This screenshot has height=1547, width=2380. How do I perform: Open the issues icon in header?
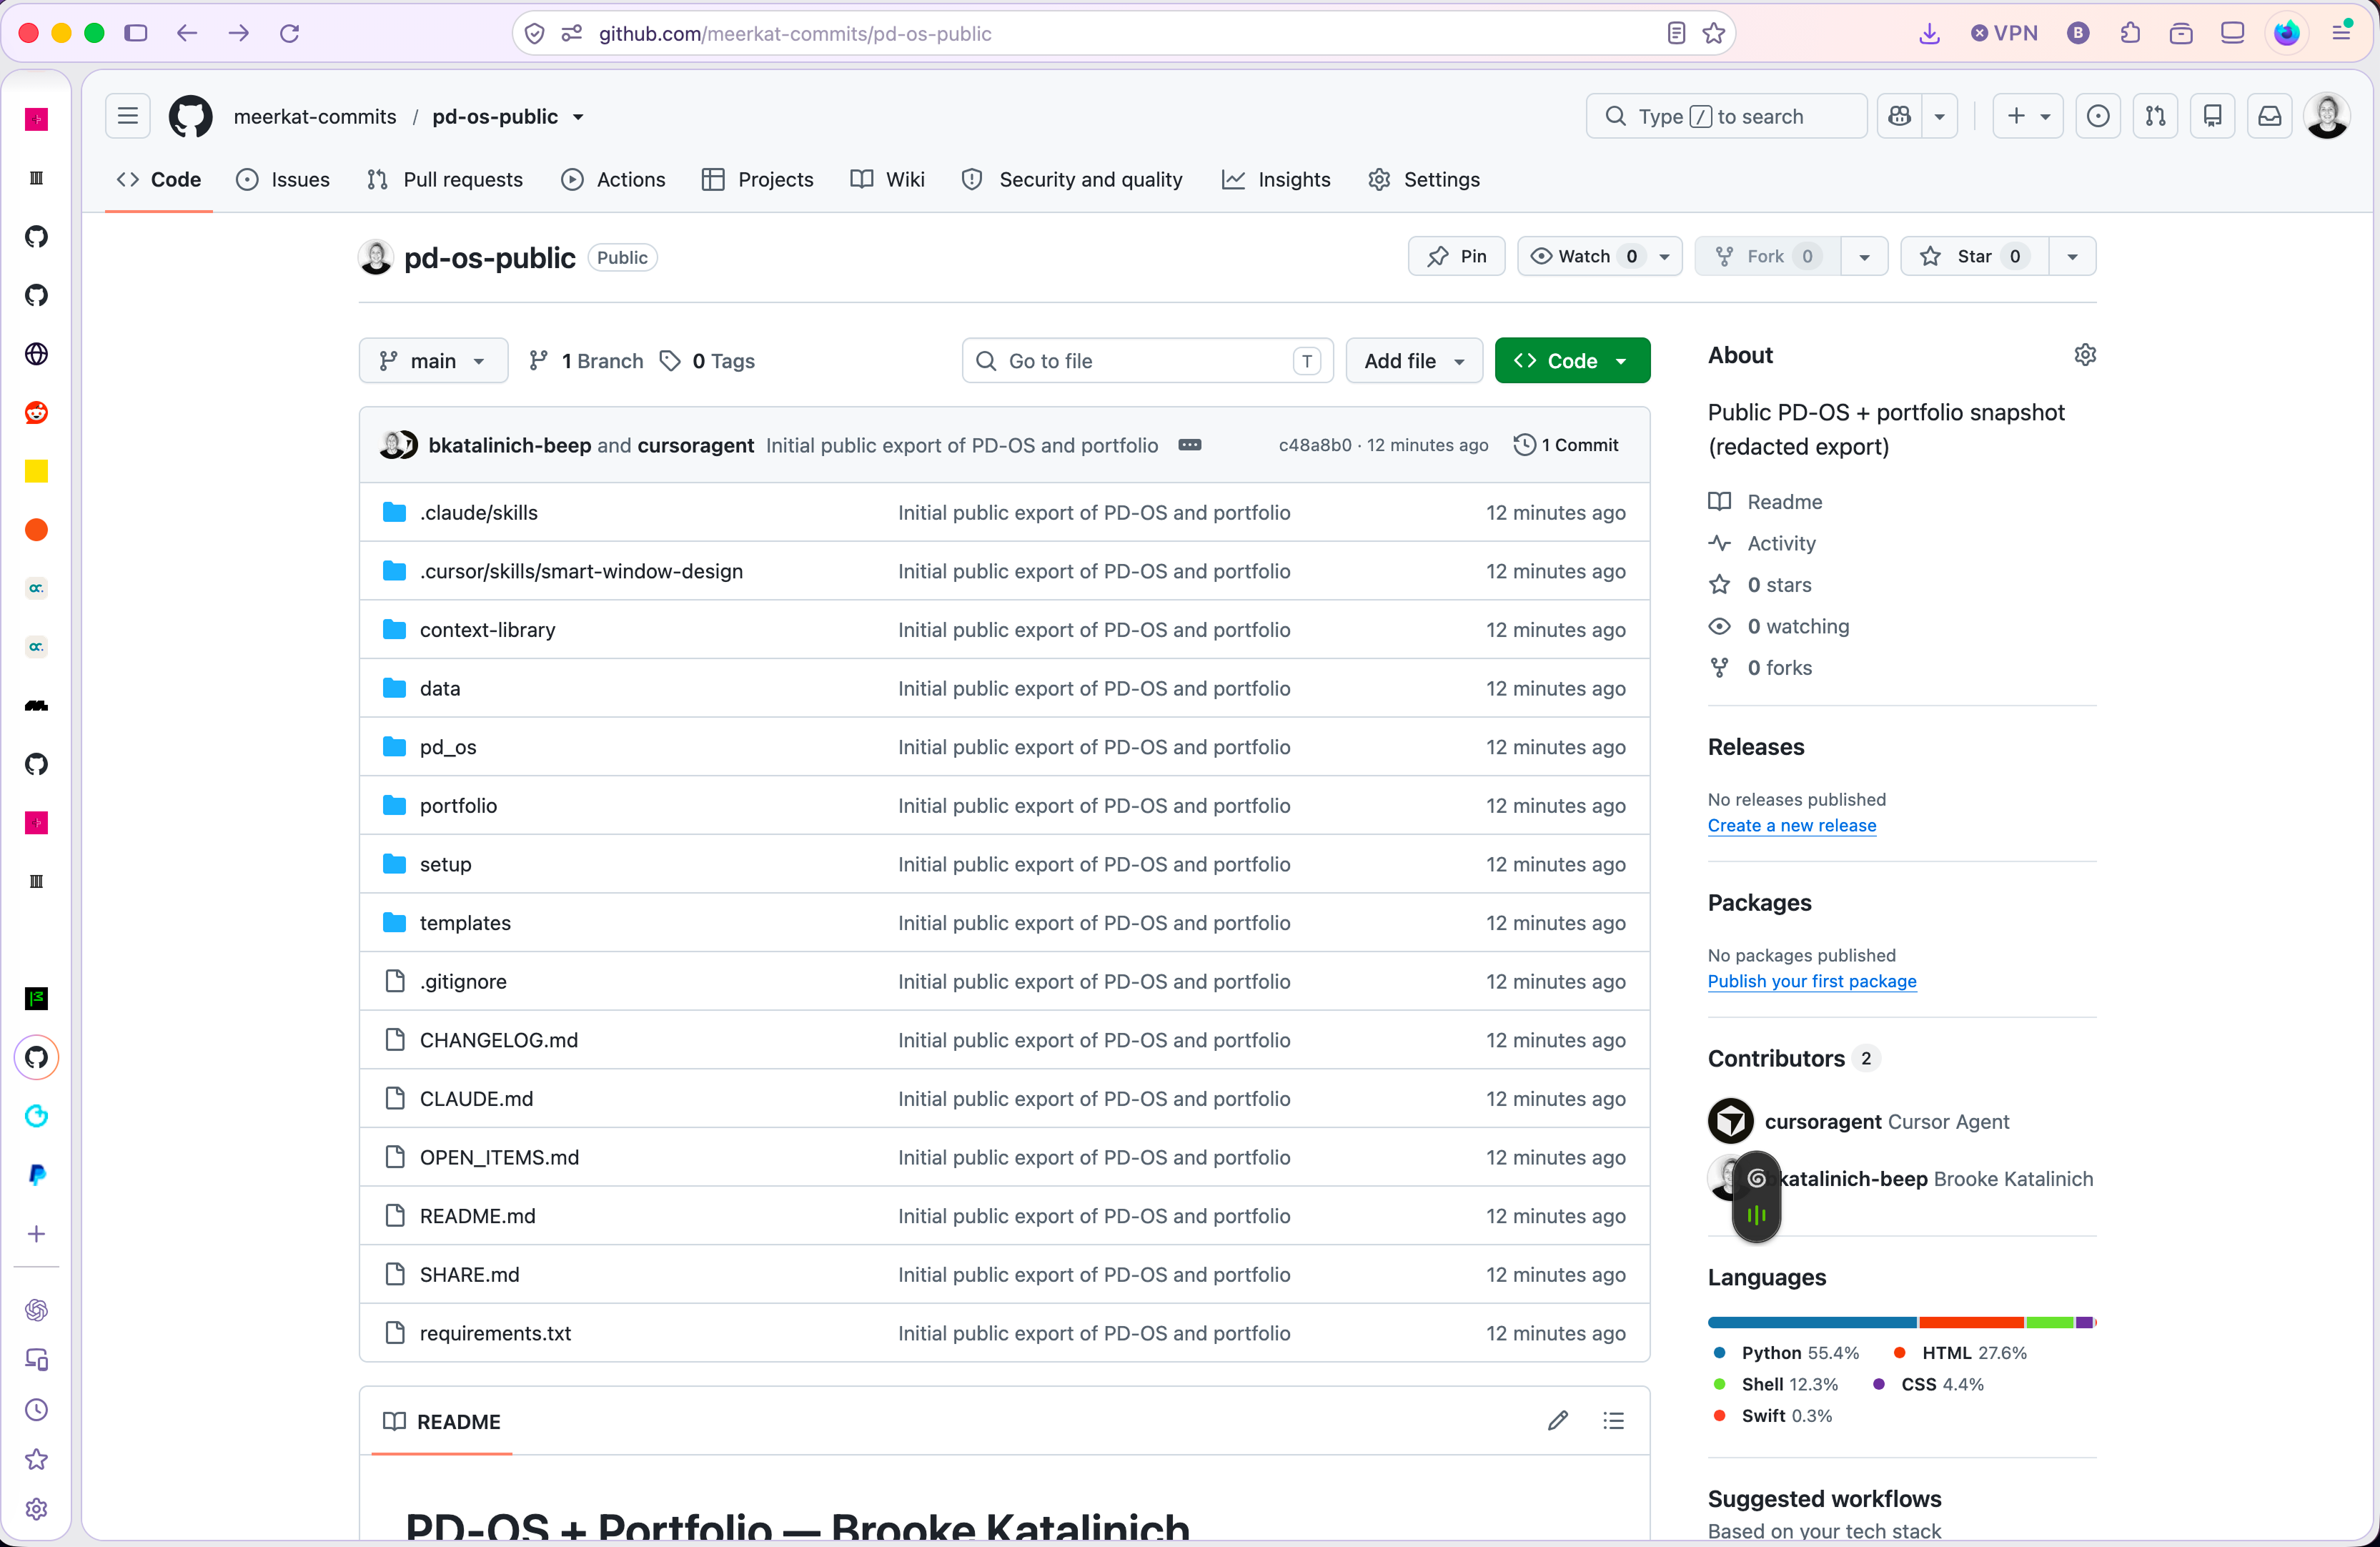click(2098, 117)
